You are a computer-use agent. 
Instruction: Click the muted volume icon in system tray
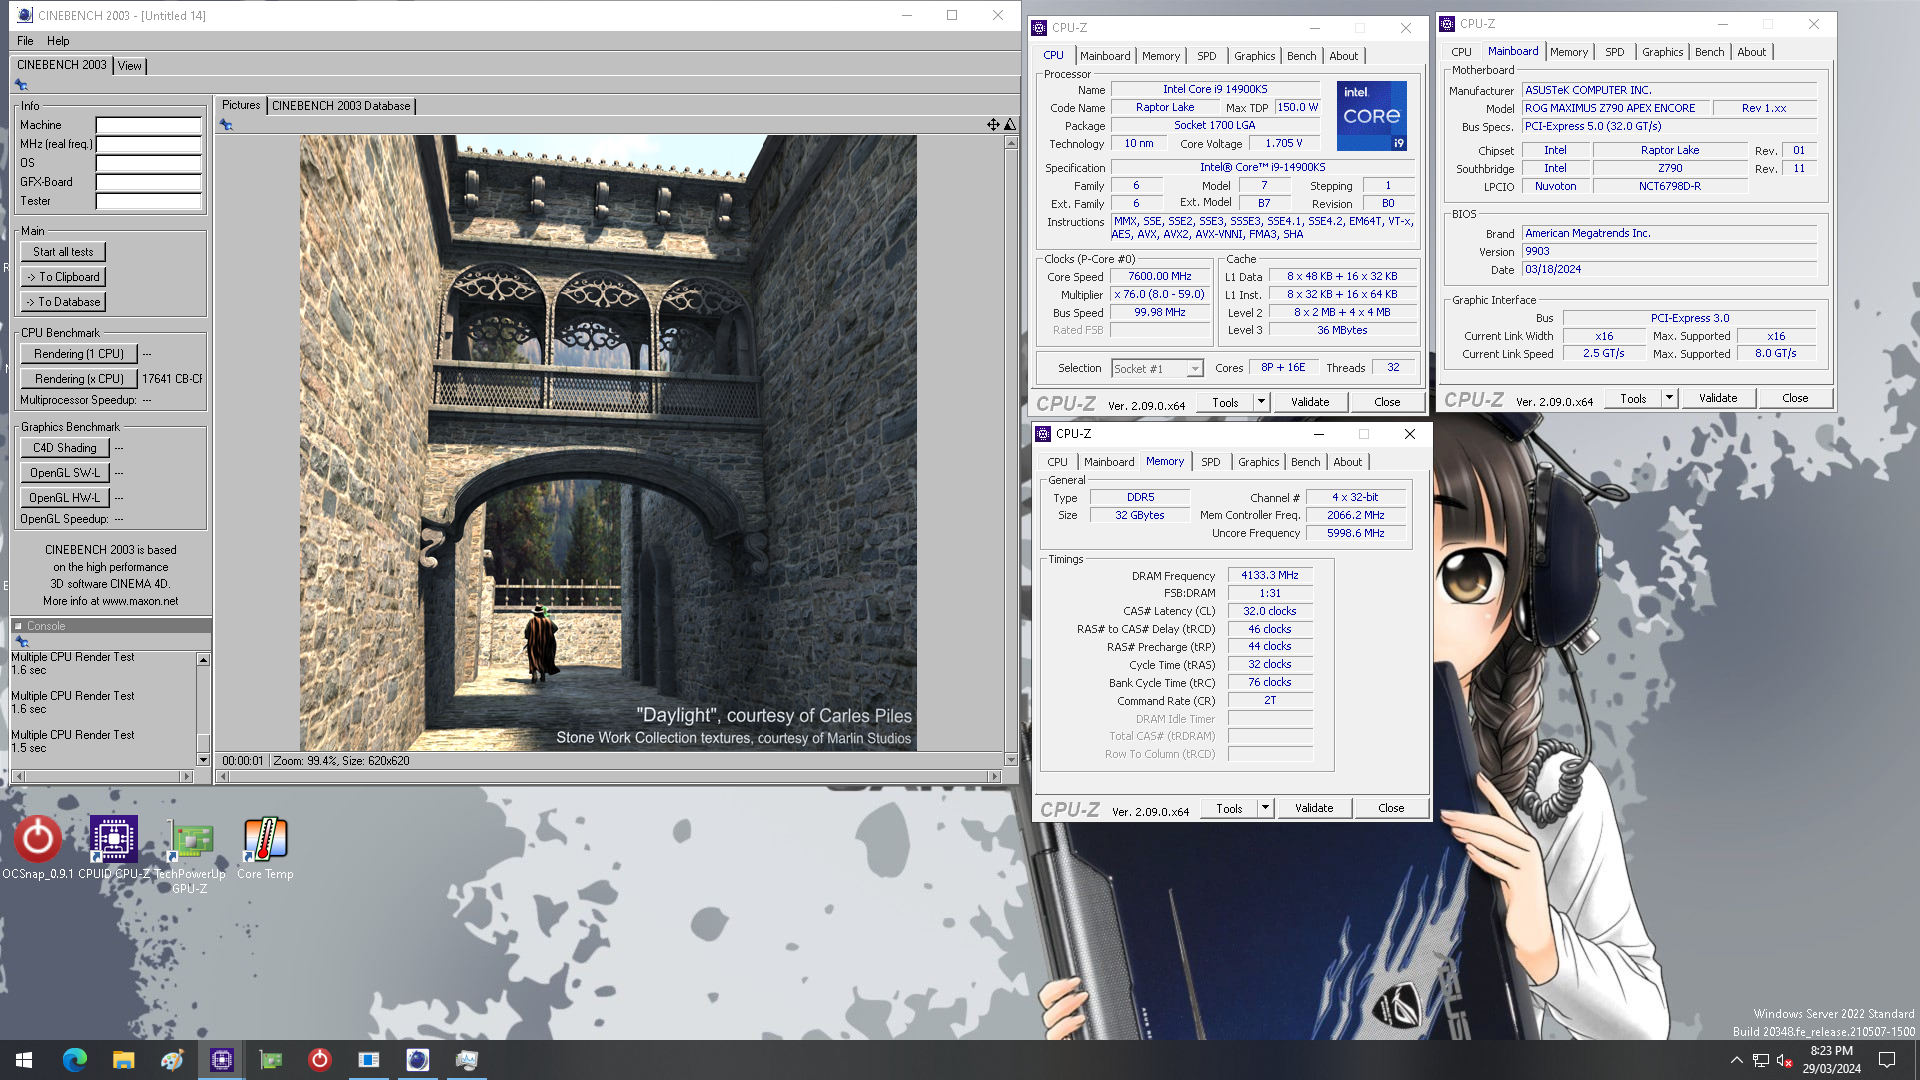1784,1060
